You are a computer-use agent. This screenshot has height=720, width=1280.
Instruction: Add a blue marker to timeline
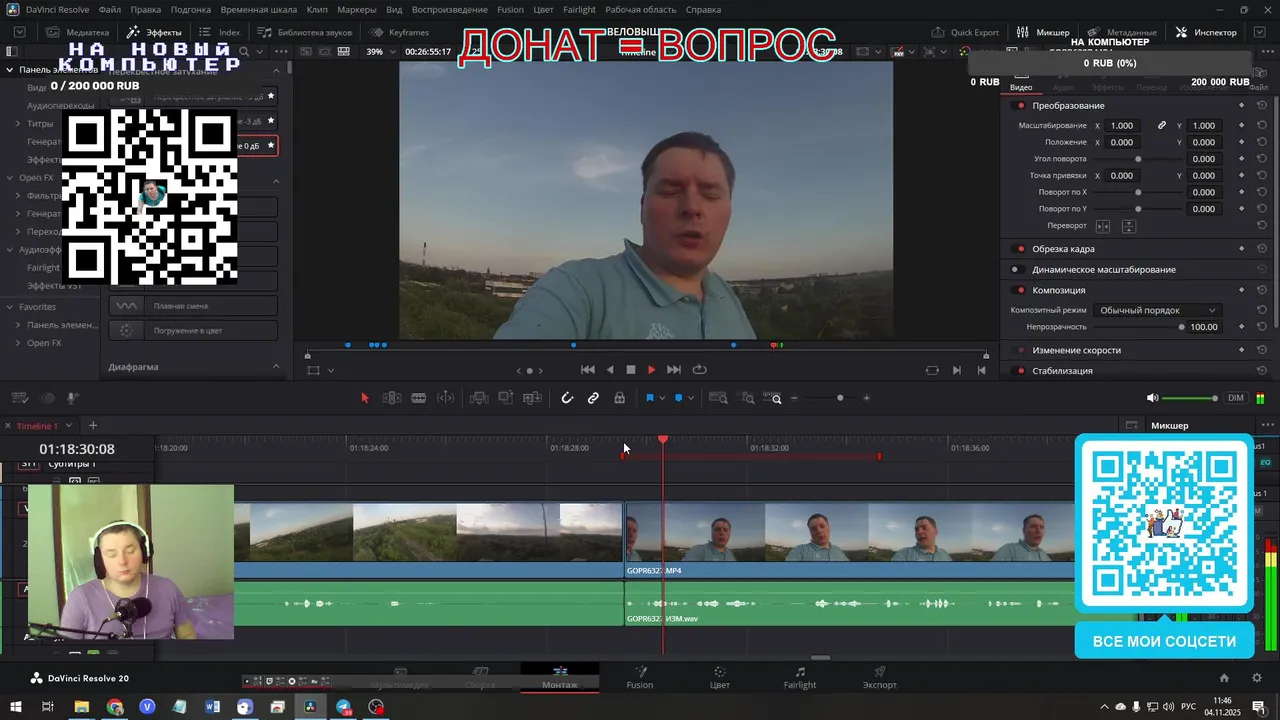click(678, 398)
